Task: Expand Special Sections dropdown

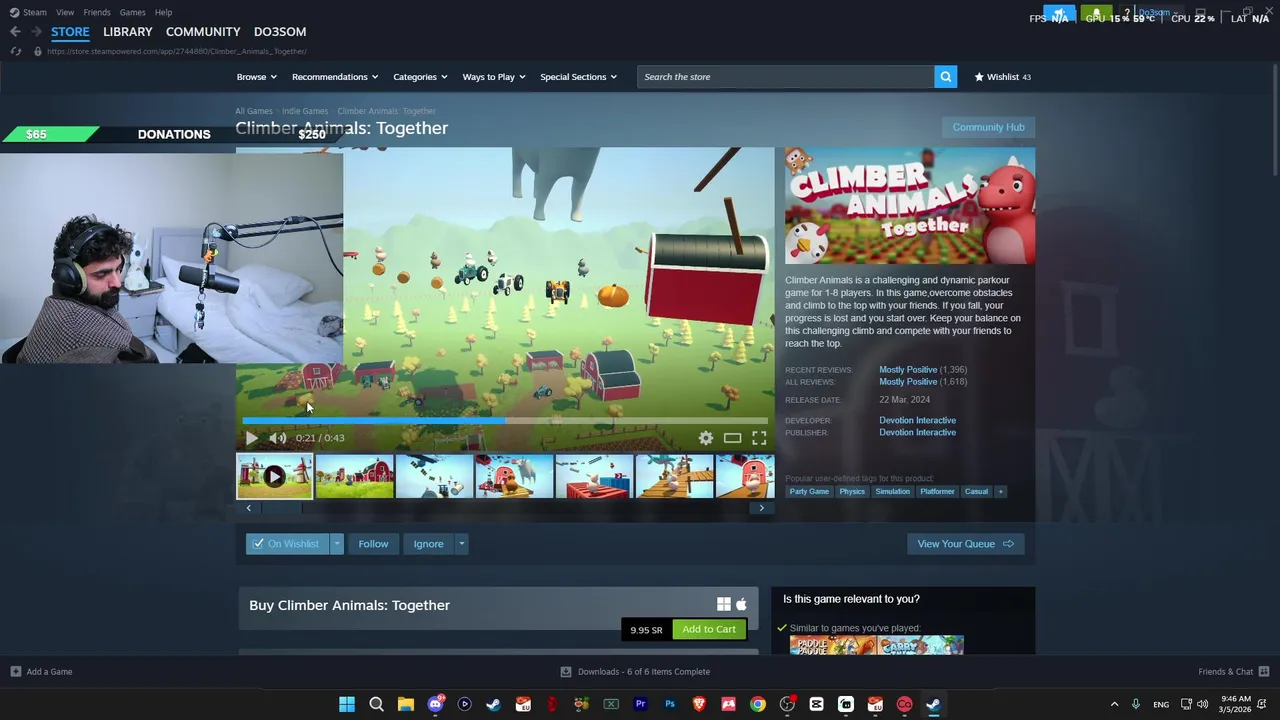Action: coord(578,77)
